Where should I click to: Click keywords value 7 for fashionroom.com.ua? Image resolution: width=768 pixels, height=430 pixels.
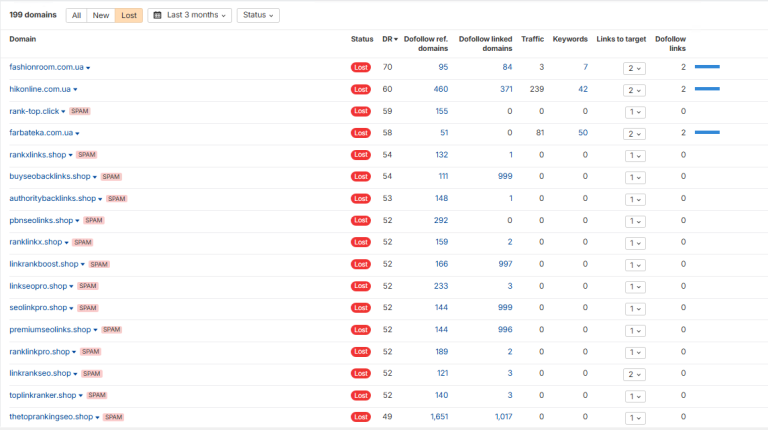point(585,67)
